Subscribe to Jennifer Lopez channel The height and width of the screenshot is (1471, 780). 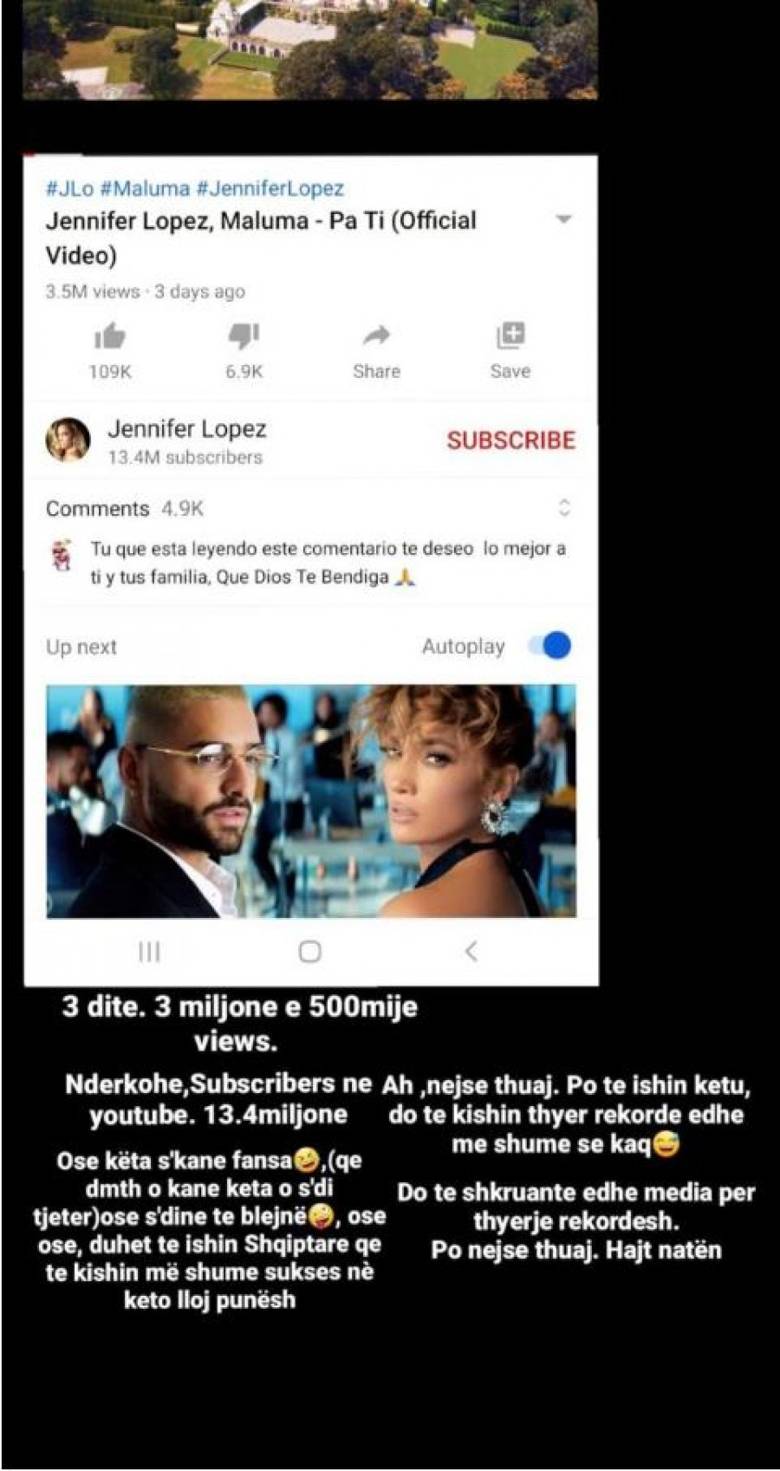511,440
